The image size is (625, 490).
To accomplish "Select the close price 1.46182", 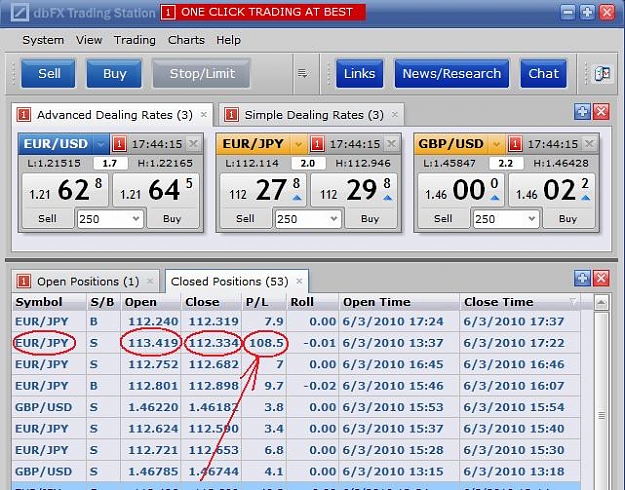I will click(213, 407).
